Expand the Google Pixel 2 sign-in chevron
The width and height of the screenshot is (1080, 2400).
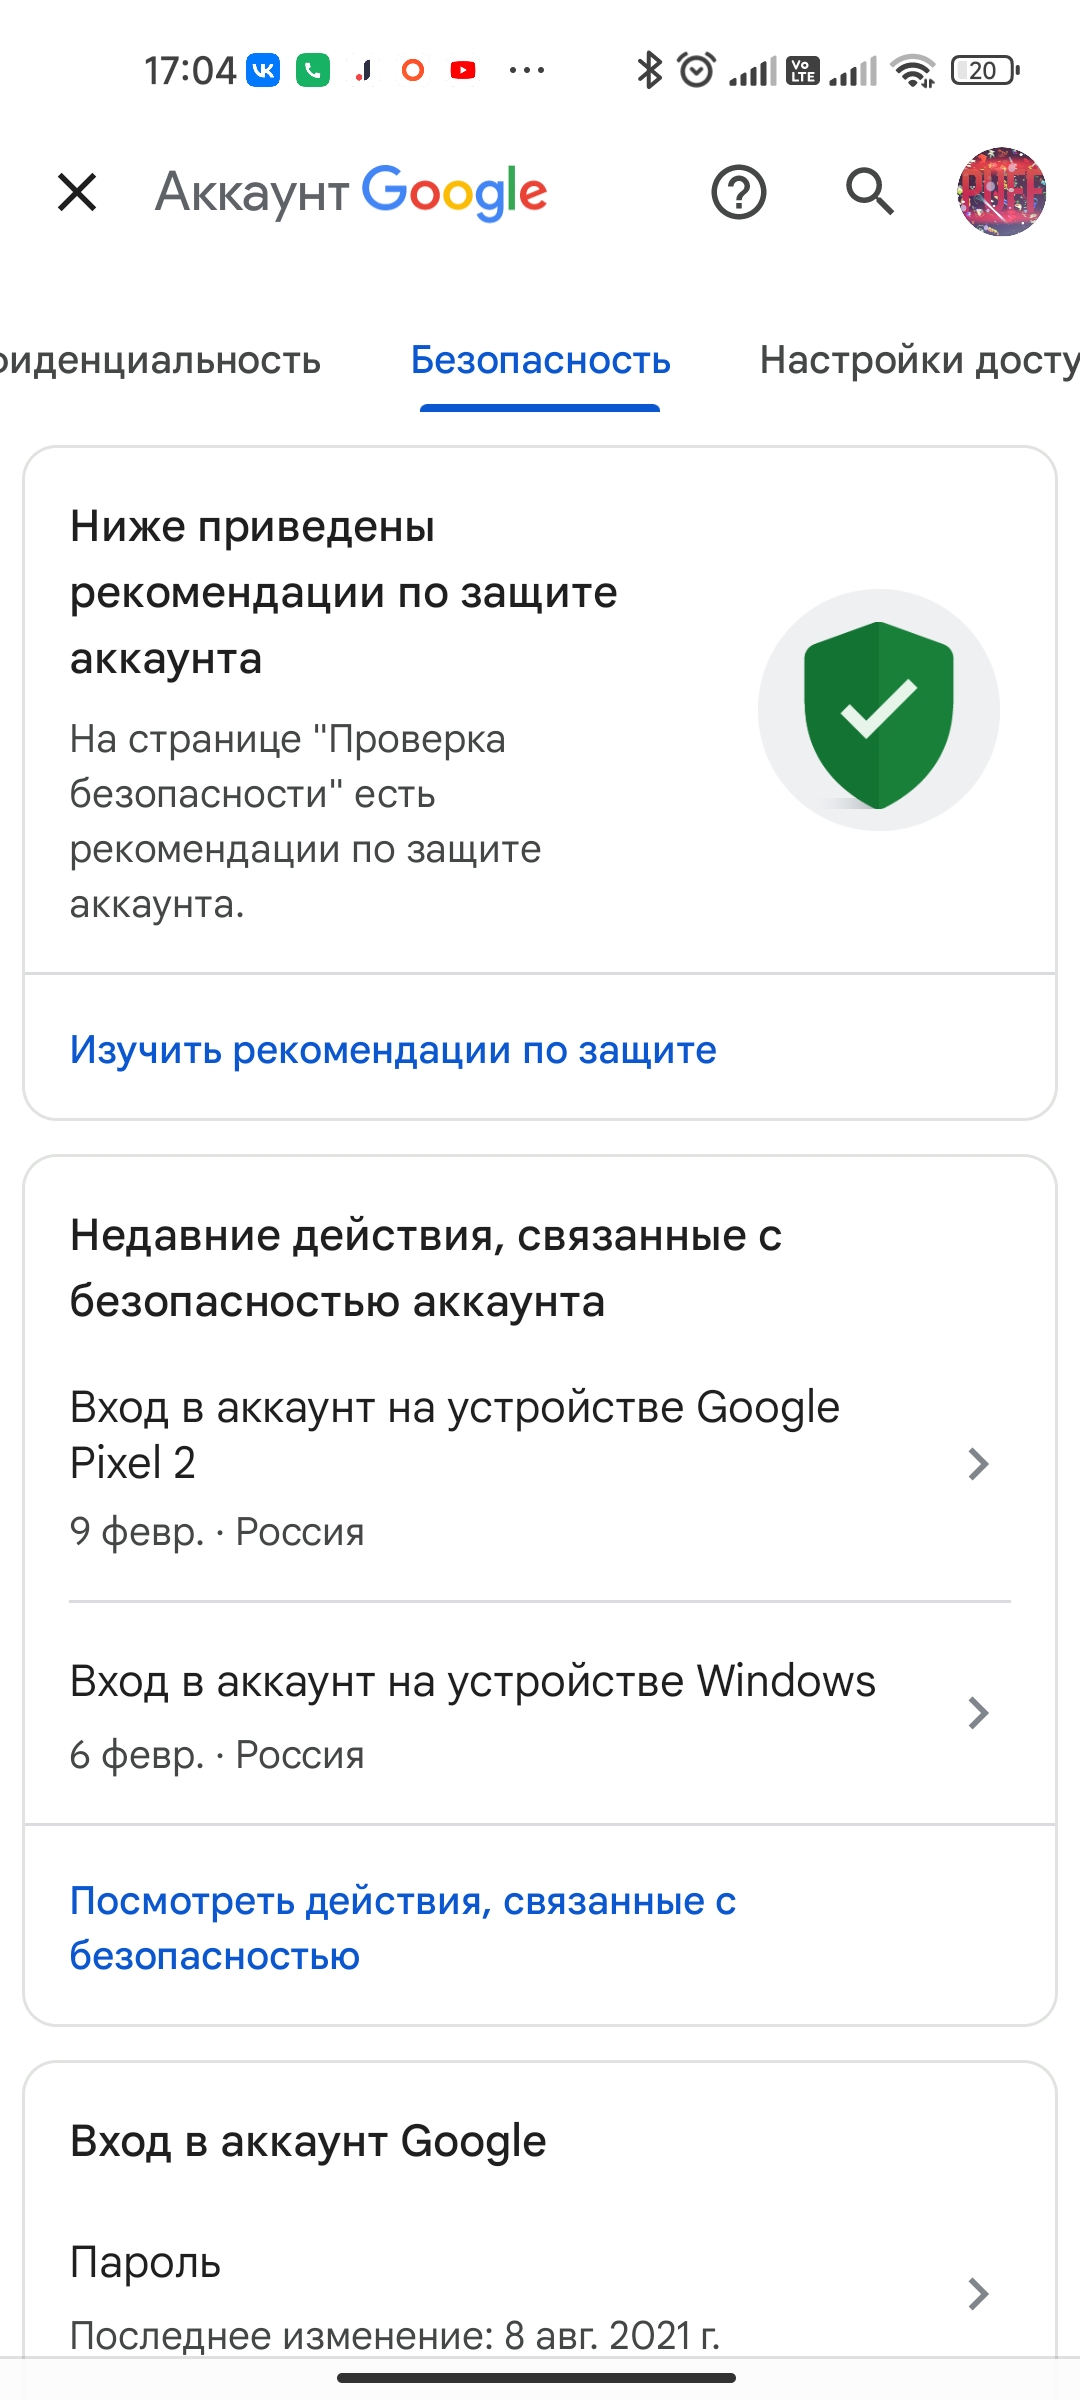click(x=979, y=1464)
